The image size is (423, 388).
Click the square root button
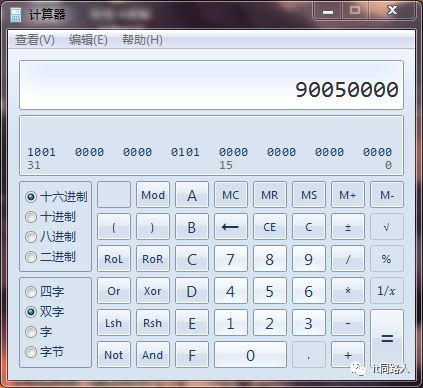tap(387, 227)
